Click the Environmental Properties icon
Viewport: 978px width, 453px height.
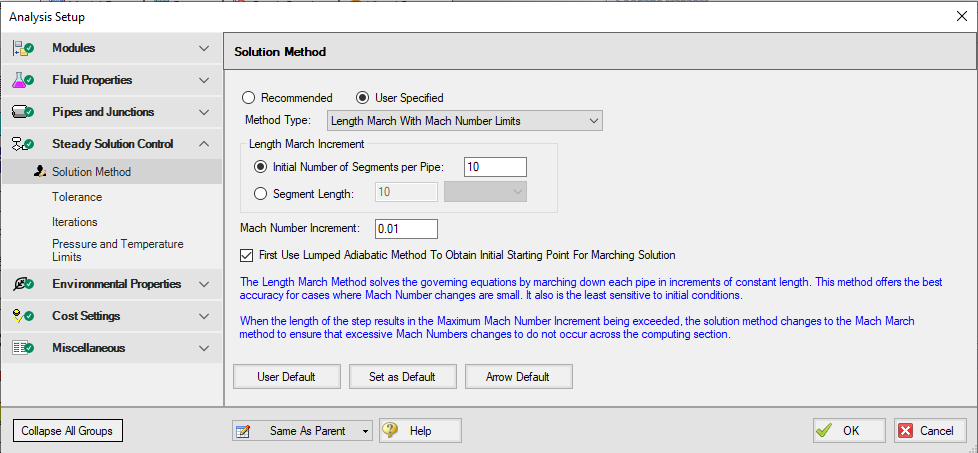[x=23, y=284]
